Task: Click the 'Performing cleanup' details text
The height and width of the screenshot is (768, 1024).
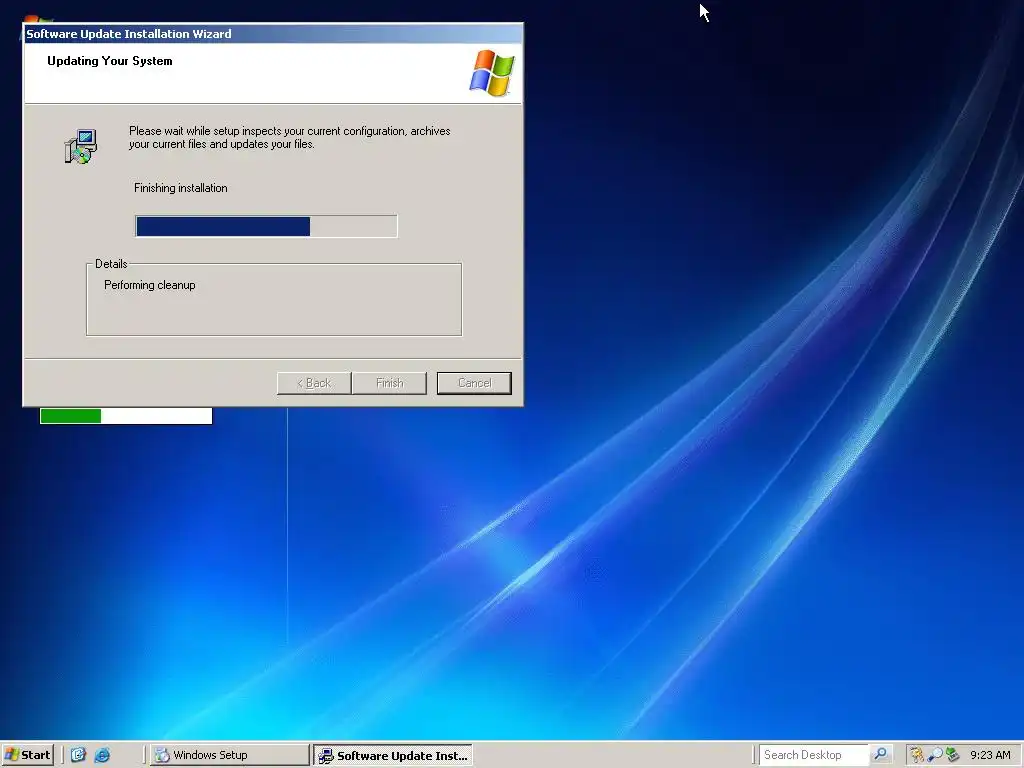Action: (150, 285)
